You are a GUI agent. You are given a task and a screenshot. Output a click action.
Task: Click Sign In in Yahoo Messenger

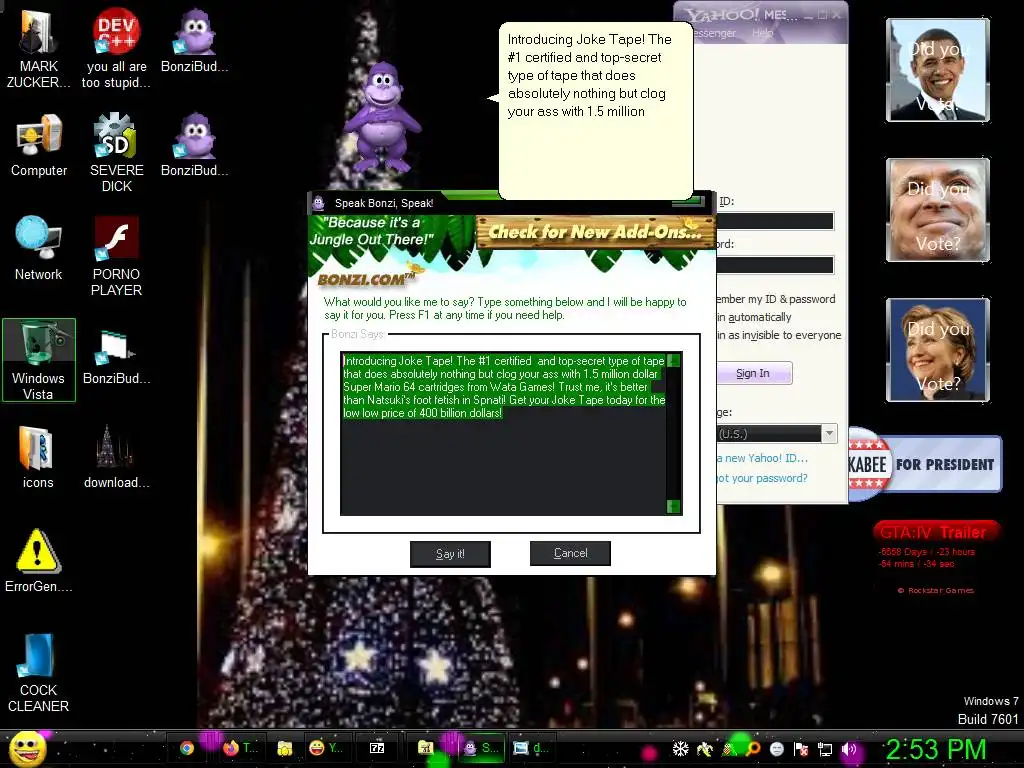click(x=754, y=373)
